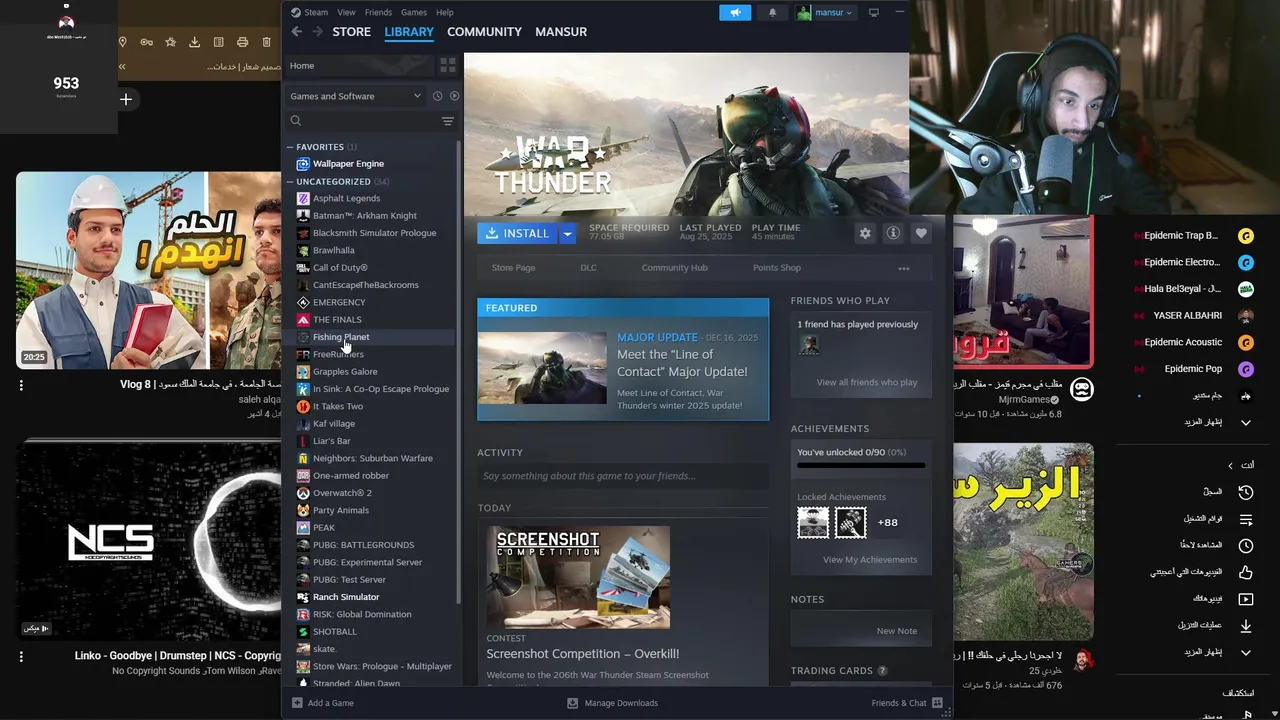The width and height of the screenshot is (1280, 720).
Task: Click the library search field
Action: (362, 121)
